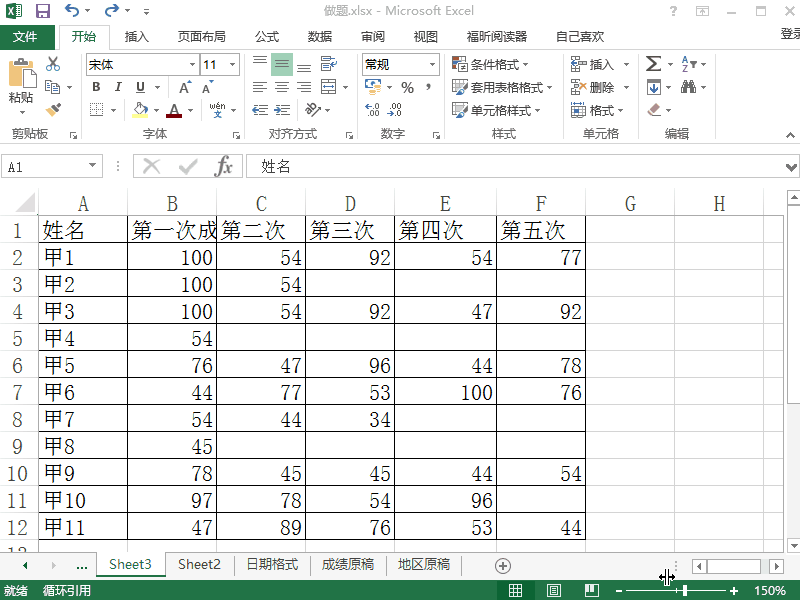
Task: Copy selection using Copy icon
Action: [53, 87]
